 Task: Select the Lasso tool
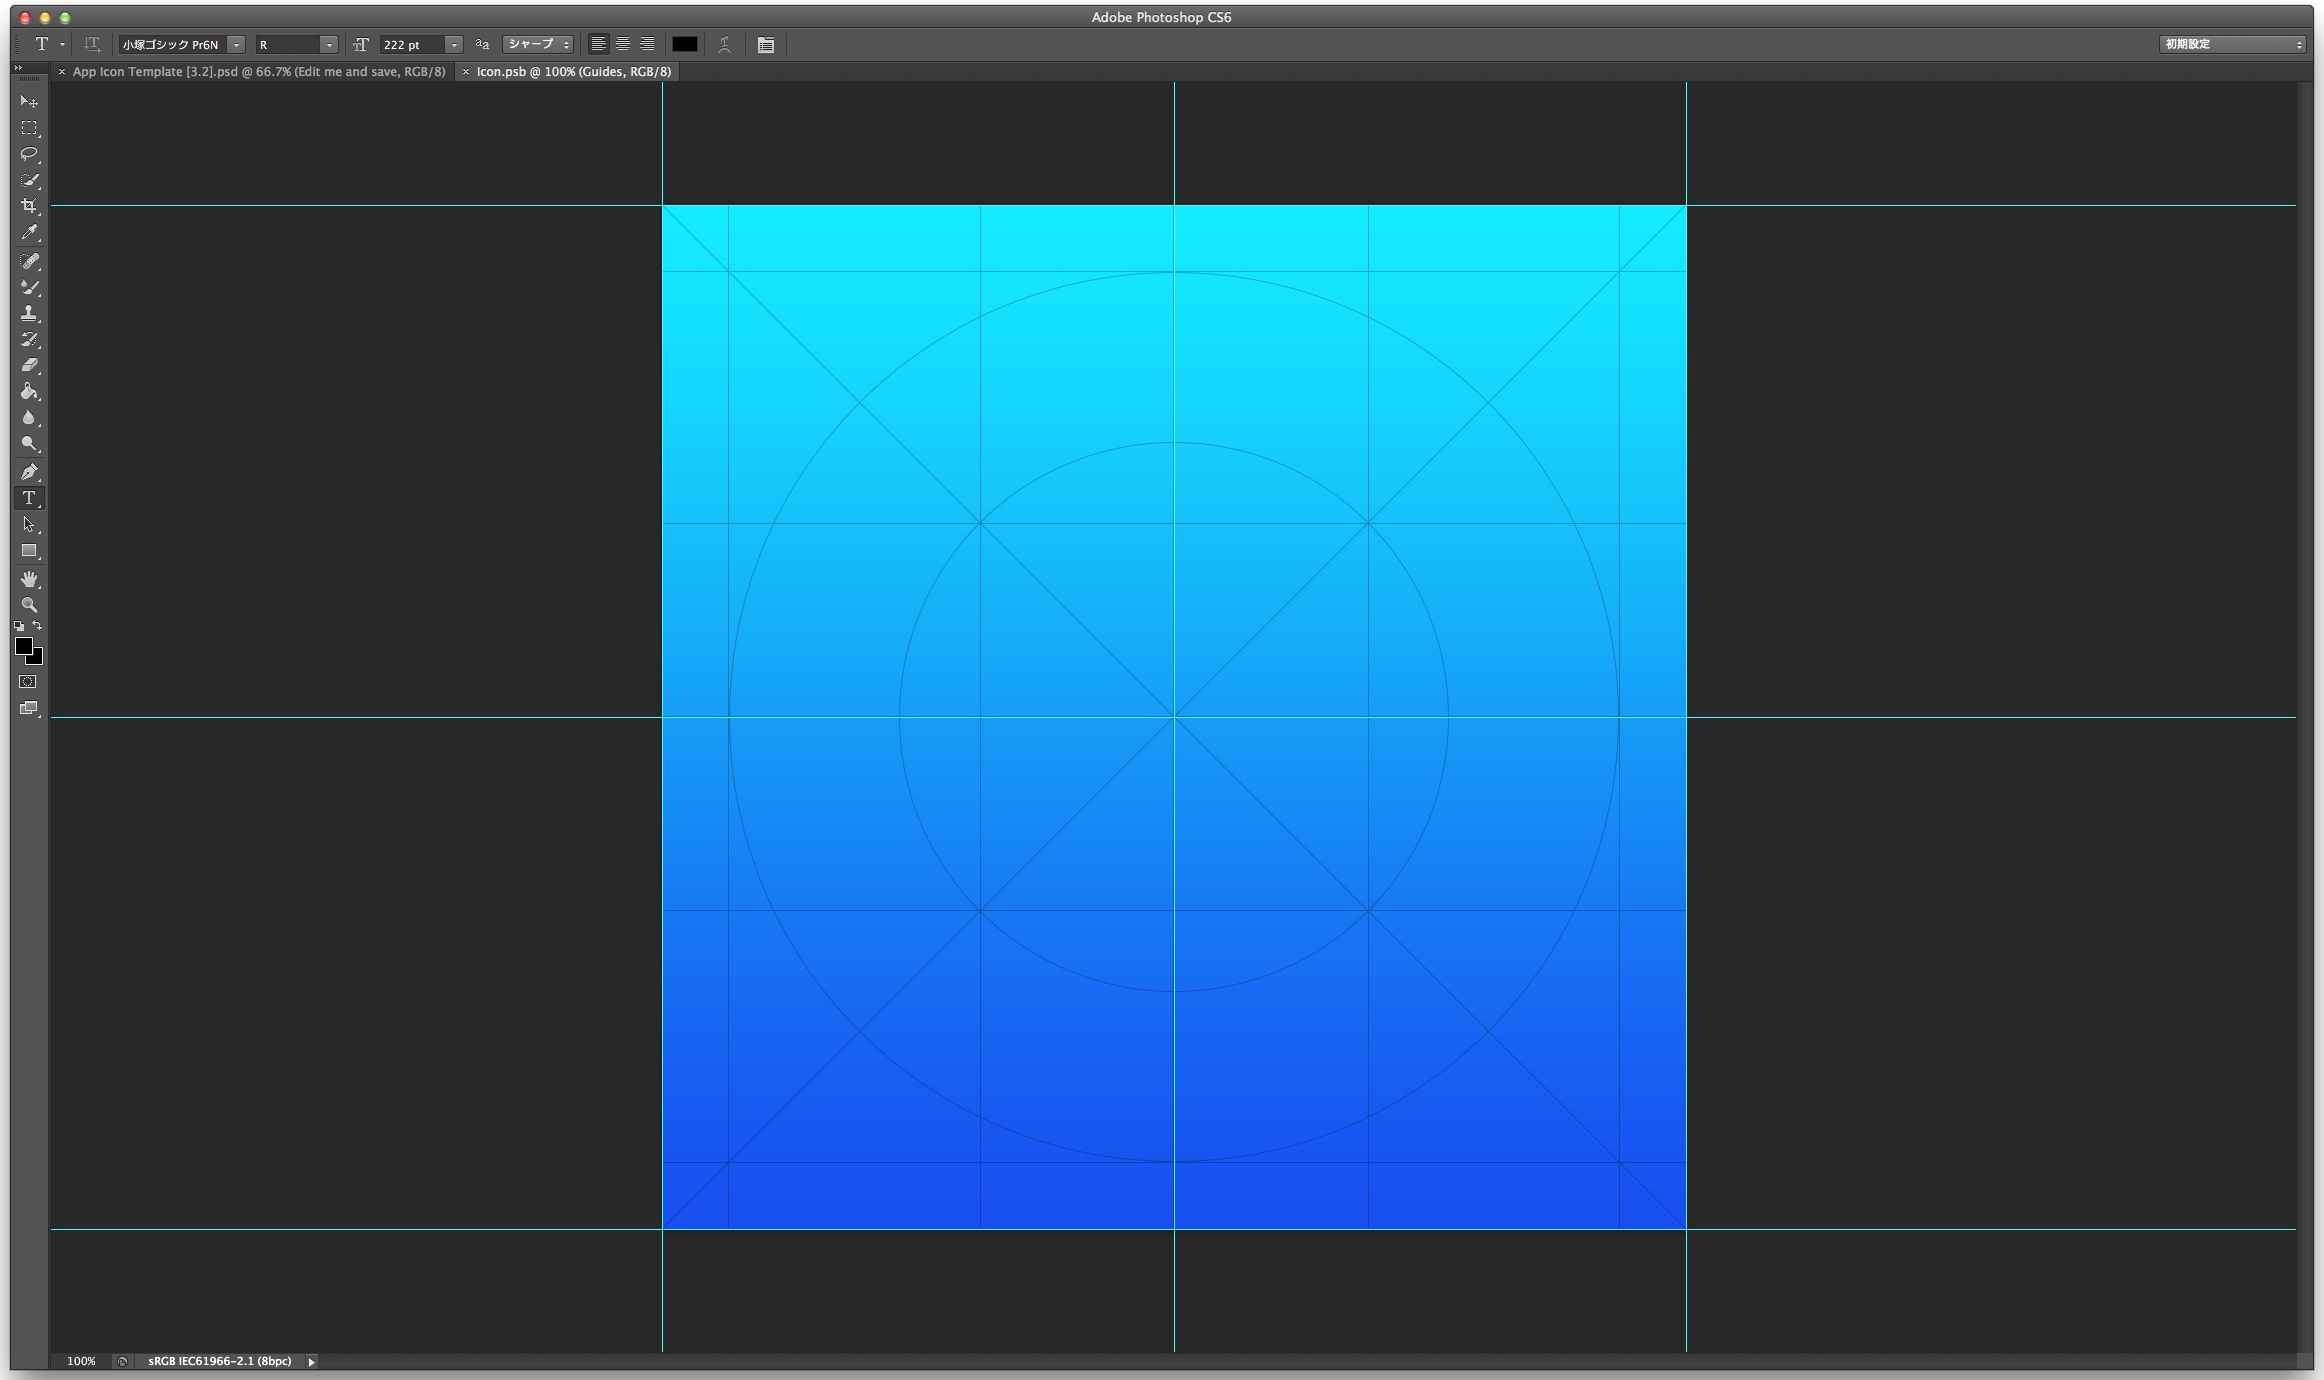[29, 154]
